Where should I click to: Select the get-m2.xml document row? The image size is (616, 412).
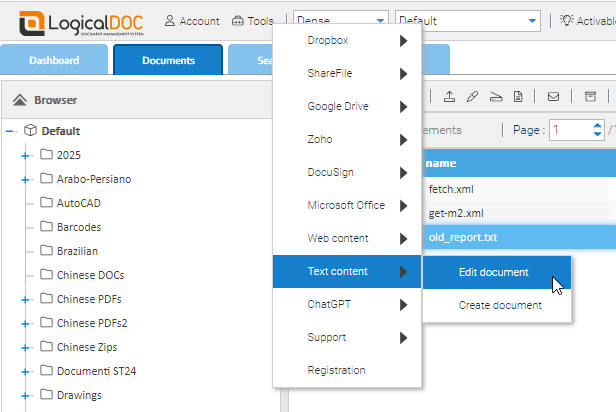[x=519, y=213]
